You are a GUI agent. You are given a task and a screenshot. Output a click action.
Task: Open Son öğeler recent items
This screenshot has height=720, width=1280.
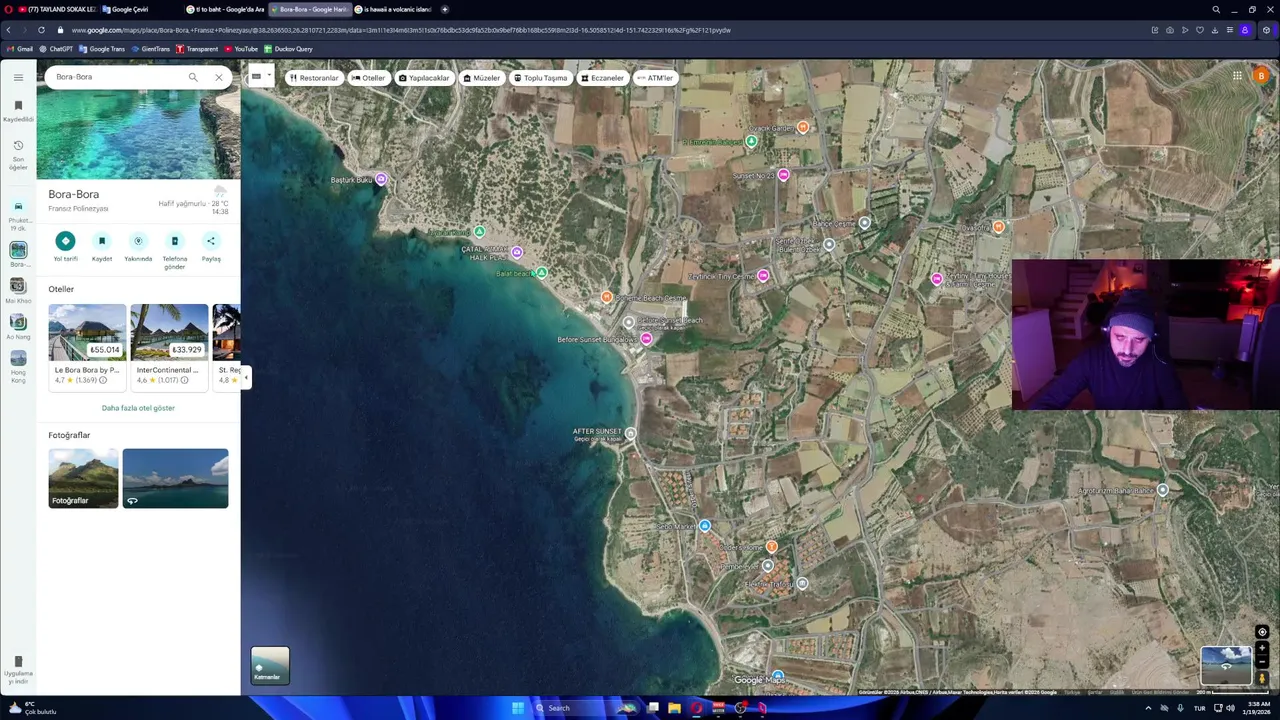[x=18, y=154]
